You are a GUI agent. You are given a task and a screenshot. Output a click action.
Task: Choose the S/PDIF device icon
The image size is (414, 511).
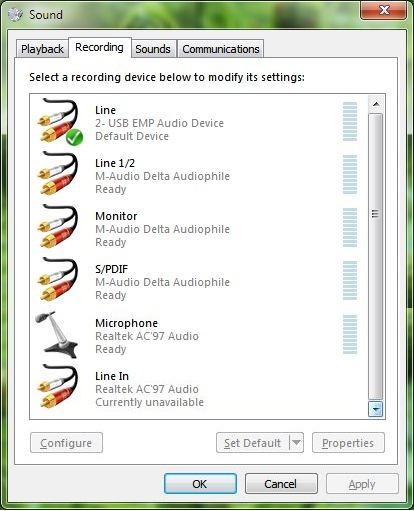pyautogui.click(x=58, y=279)
